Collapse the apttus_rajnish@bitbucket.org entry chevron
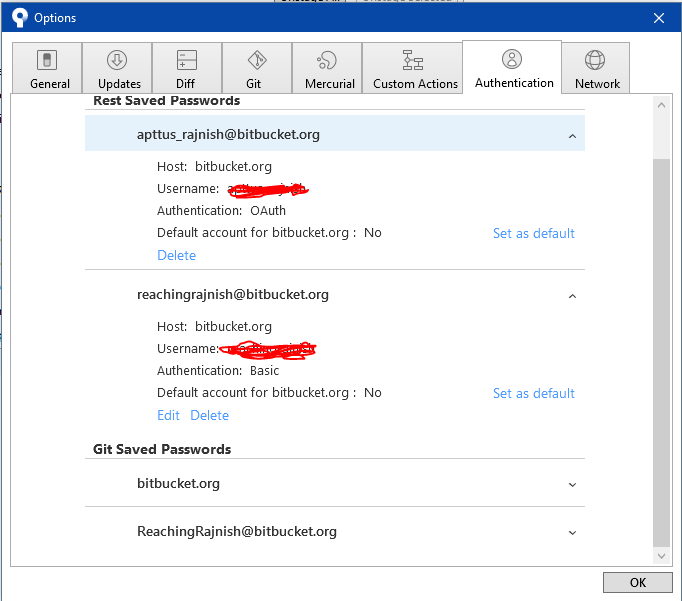Viewport: 682px width, 601px height. pyautogui.click(x=572, y=136)
